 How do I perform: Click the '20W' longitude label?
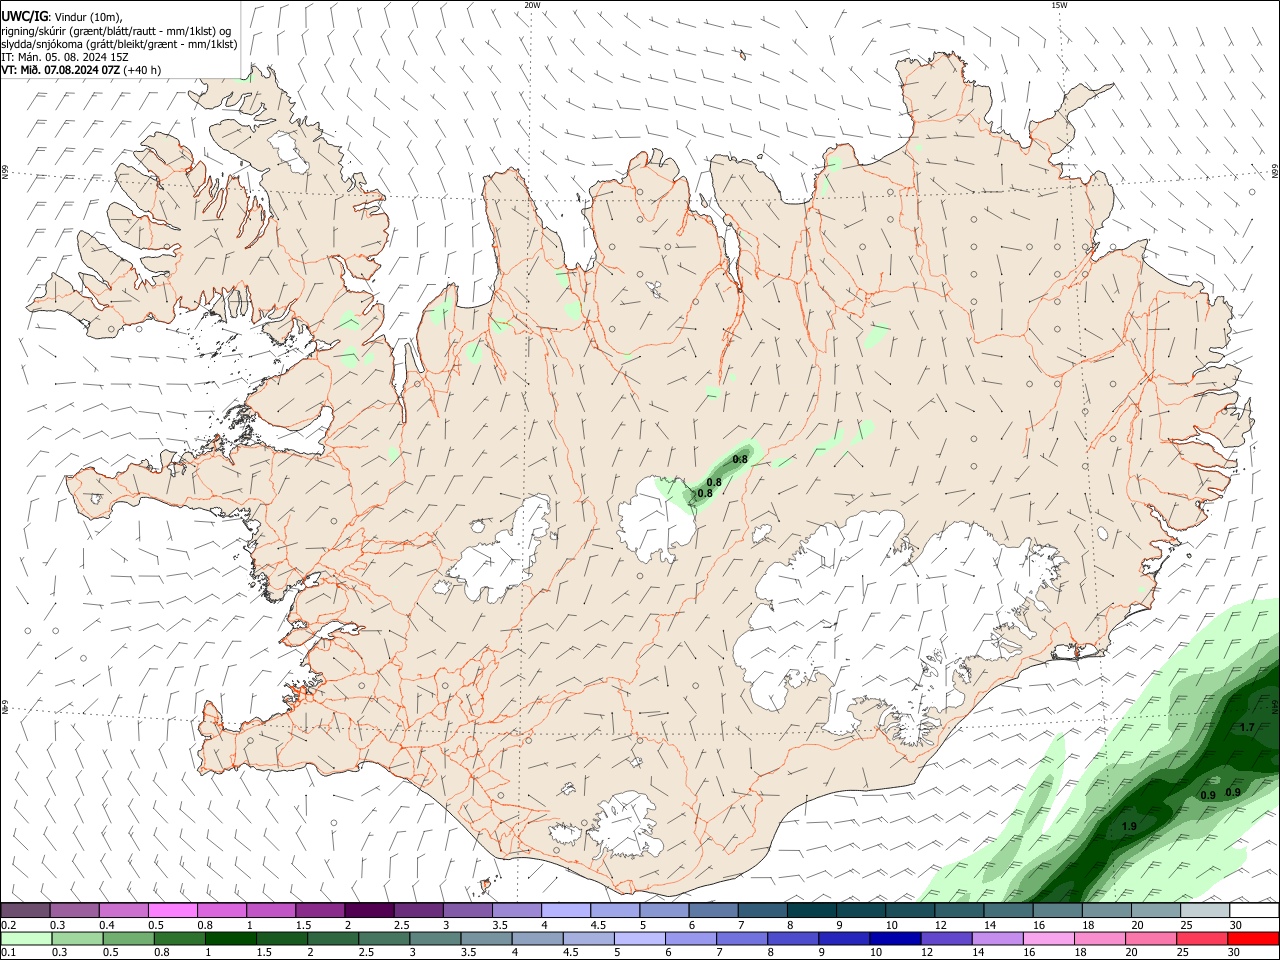(533, 5)
